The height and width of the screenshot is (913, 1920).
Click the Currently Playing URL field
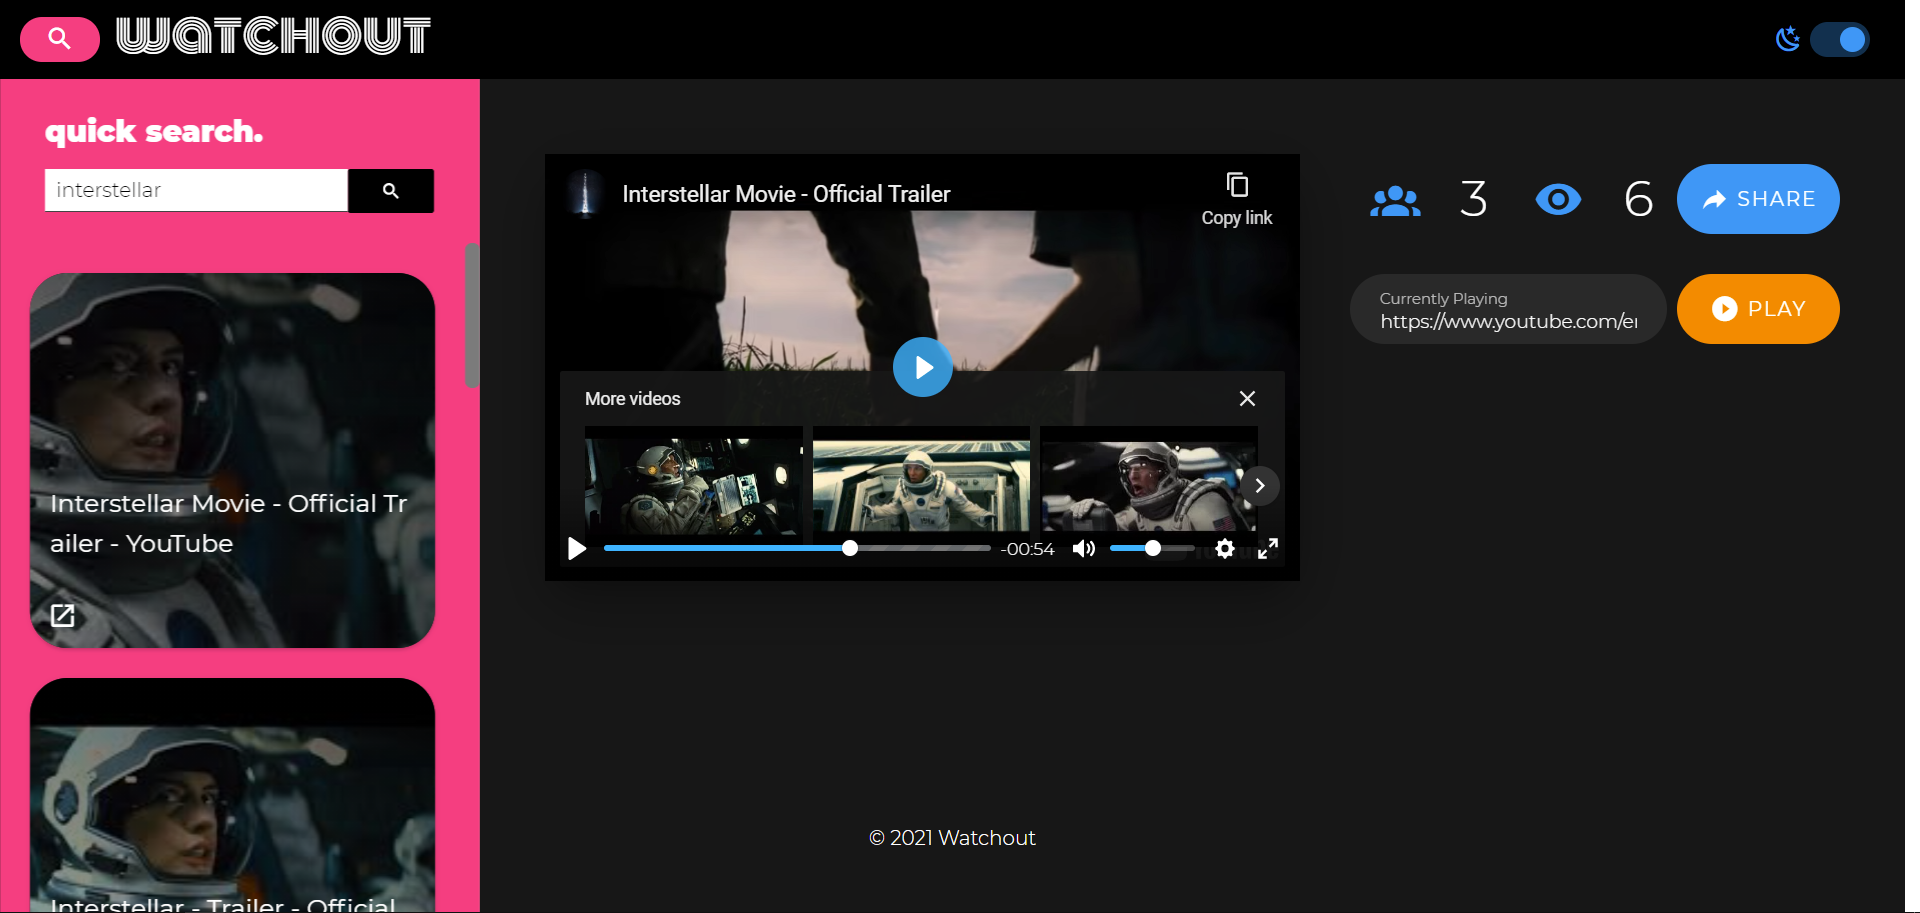click(x=1508, y=309)
